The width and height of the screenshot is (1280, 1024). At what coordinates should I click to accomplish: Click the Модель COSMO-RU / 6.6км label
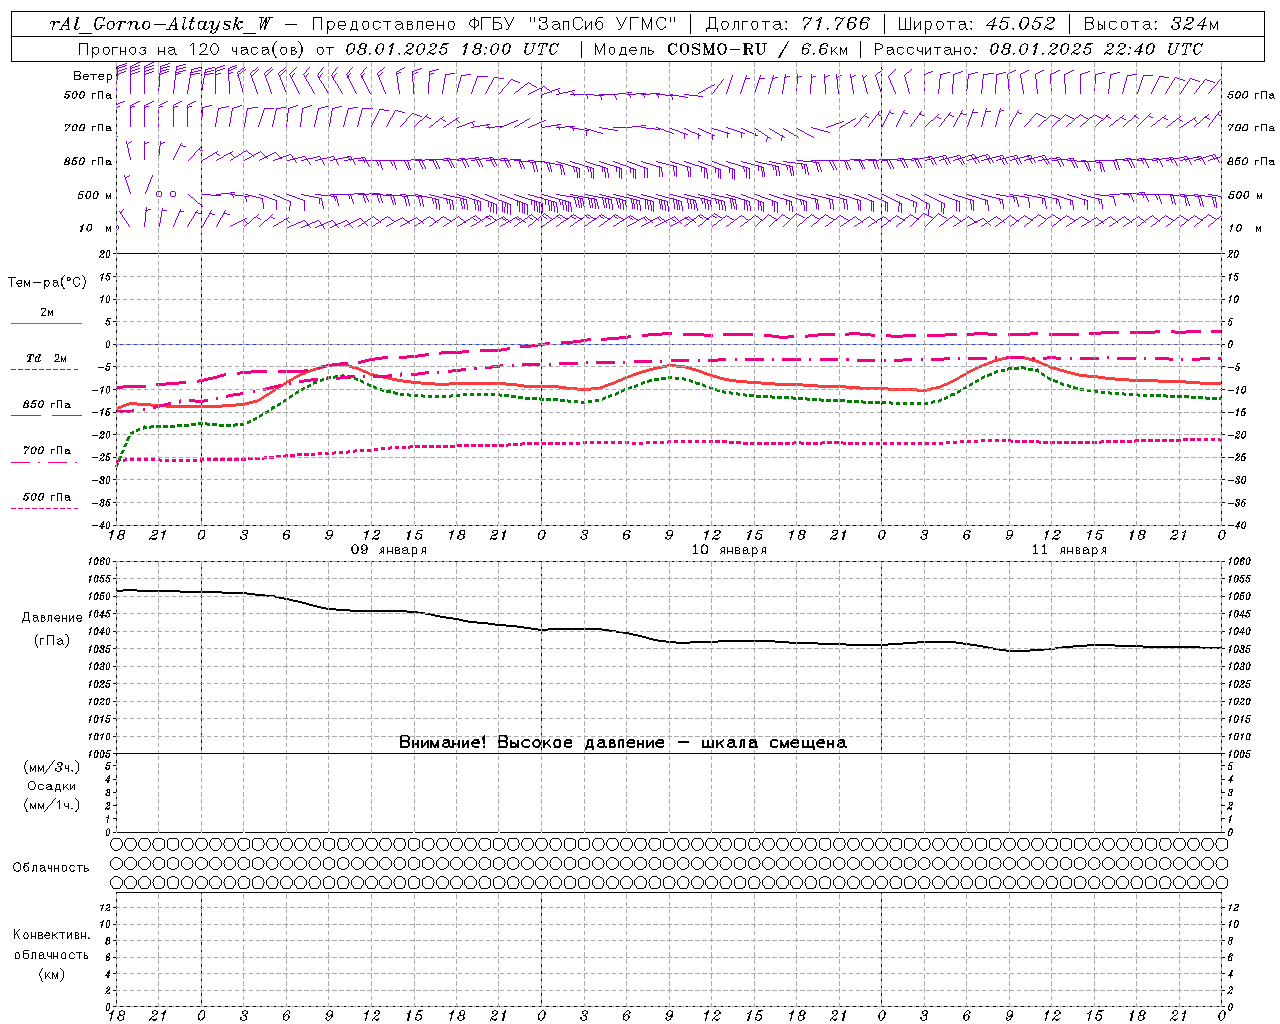point(720,49)
